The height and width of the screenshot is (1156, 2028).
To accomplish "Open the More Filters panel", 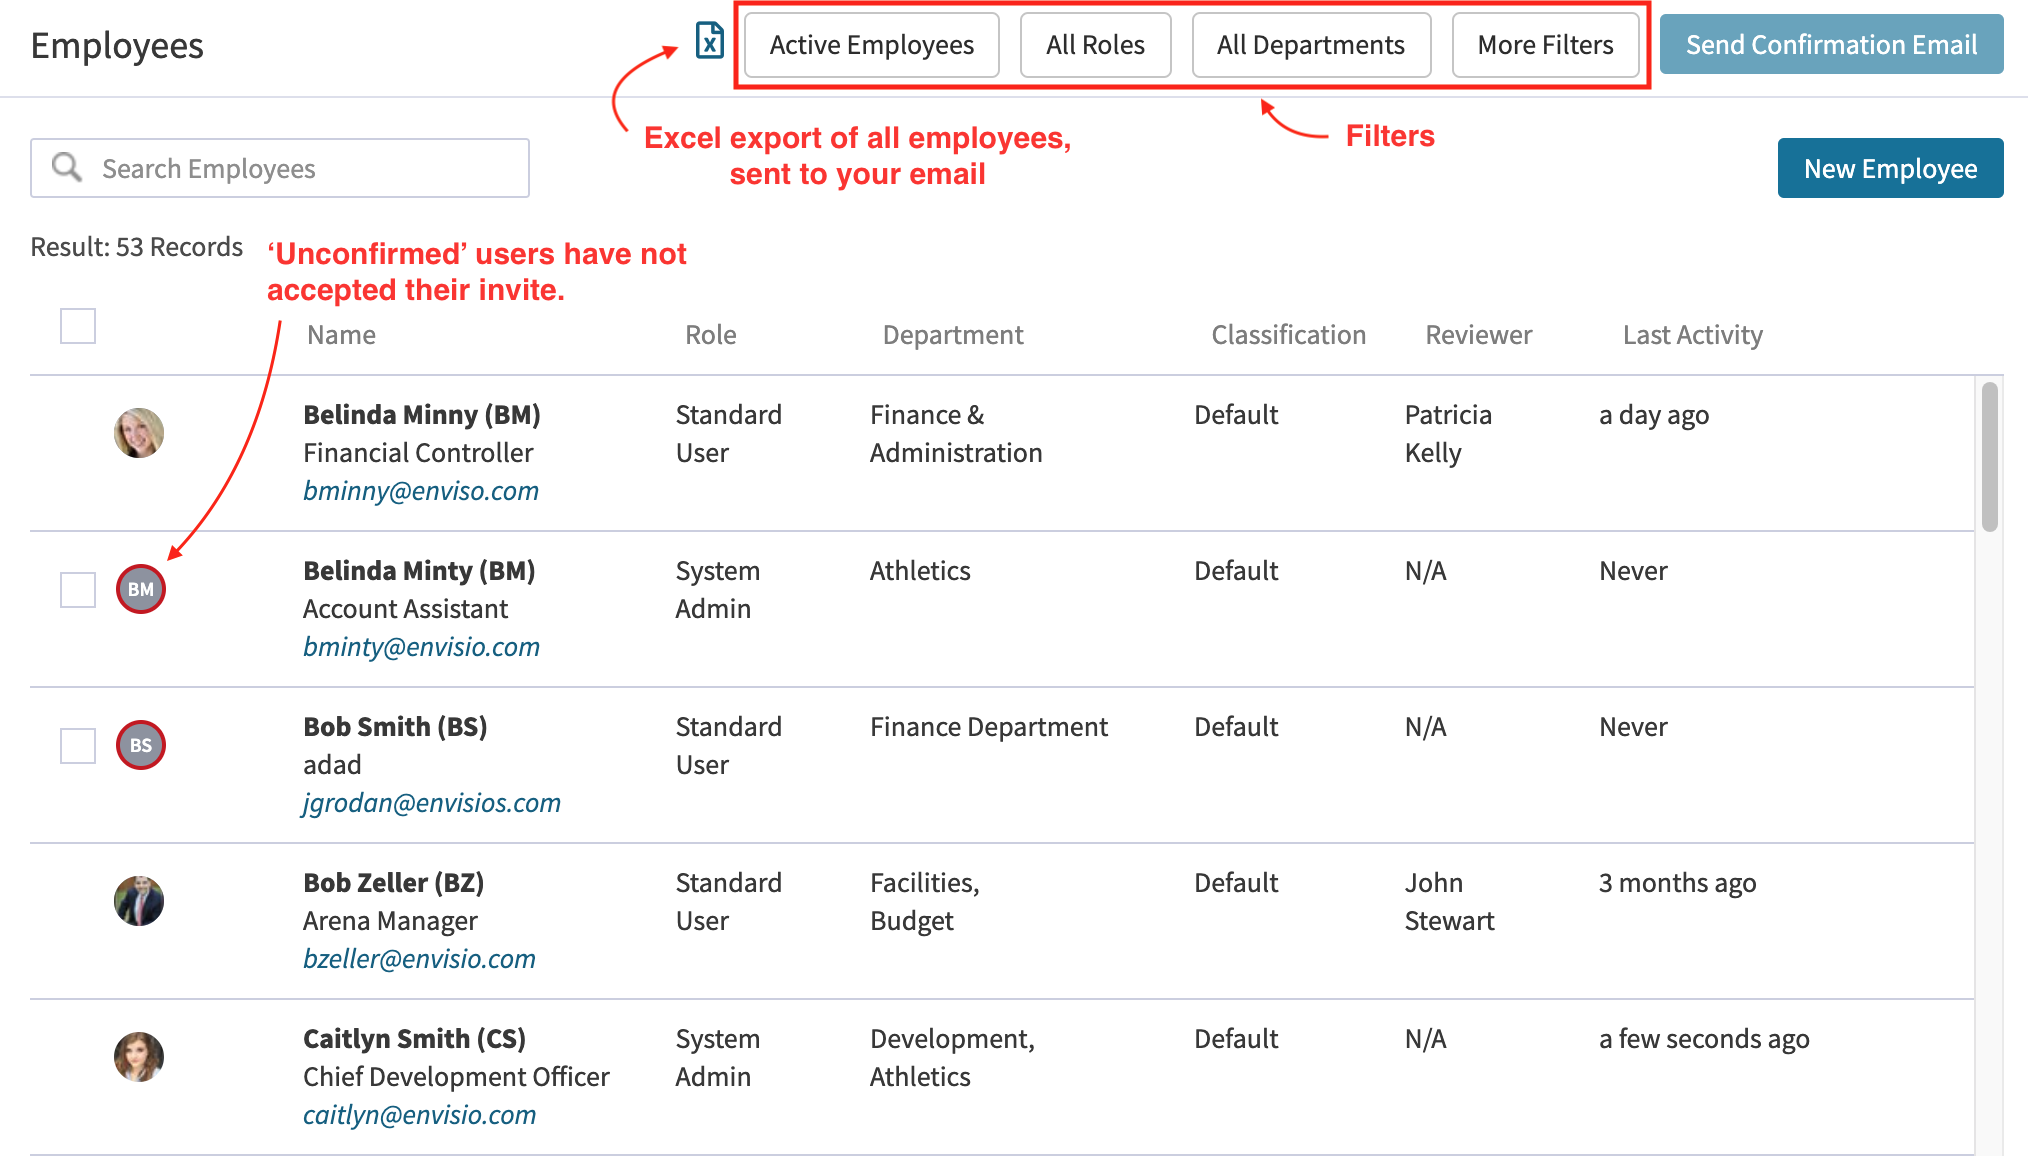I will 1545,44.
